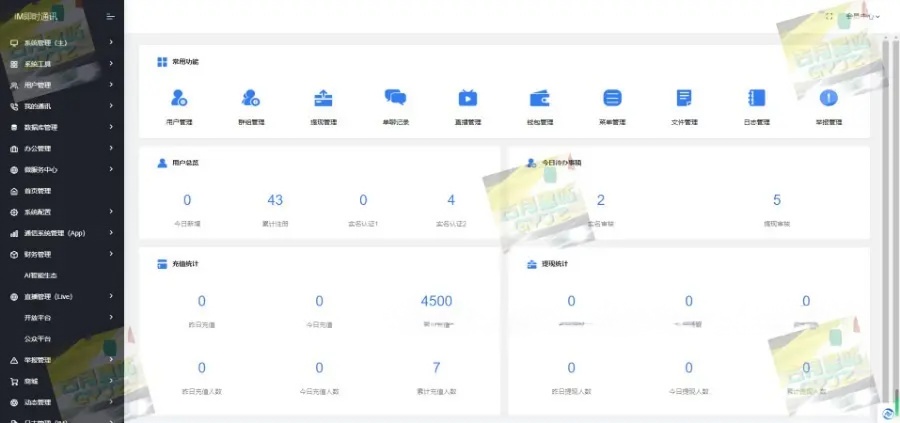Expand 直播管理 (Live) sidebar section

[60, 297]
